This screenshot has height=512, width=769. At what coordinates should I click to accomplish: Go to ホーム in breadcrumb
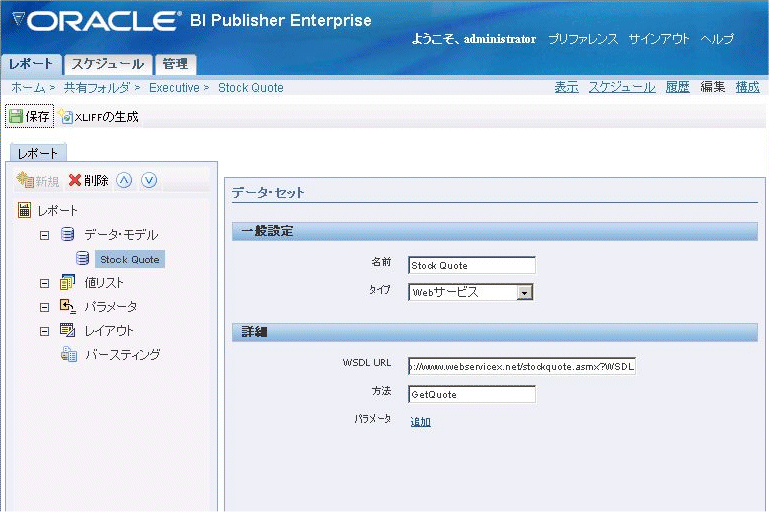[x=28, y=88]
